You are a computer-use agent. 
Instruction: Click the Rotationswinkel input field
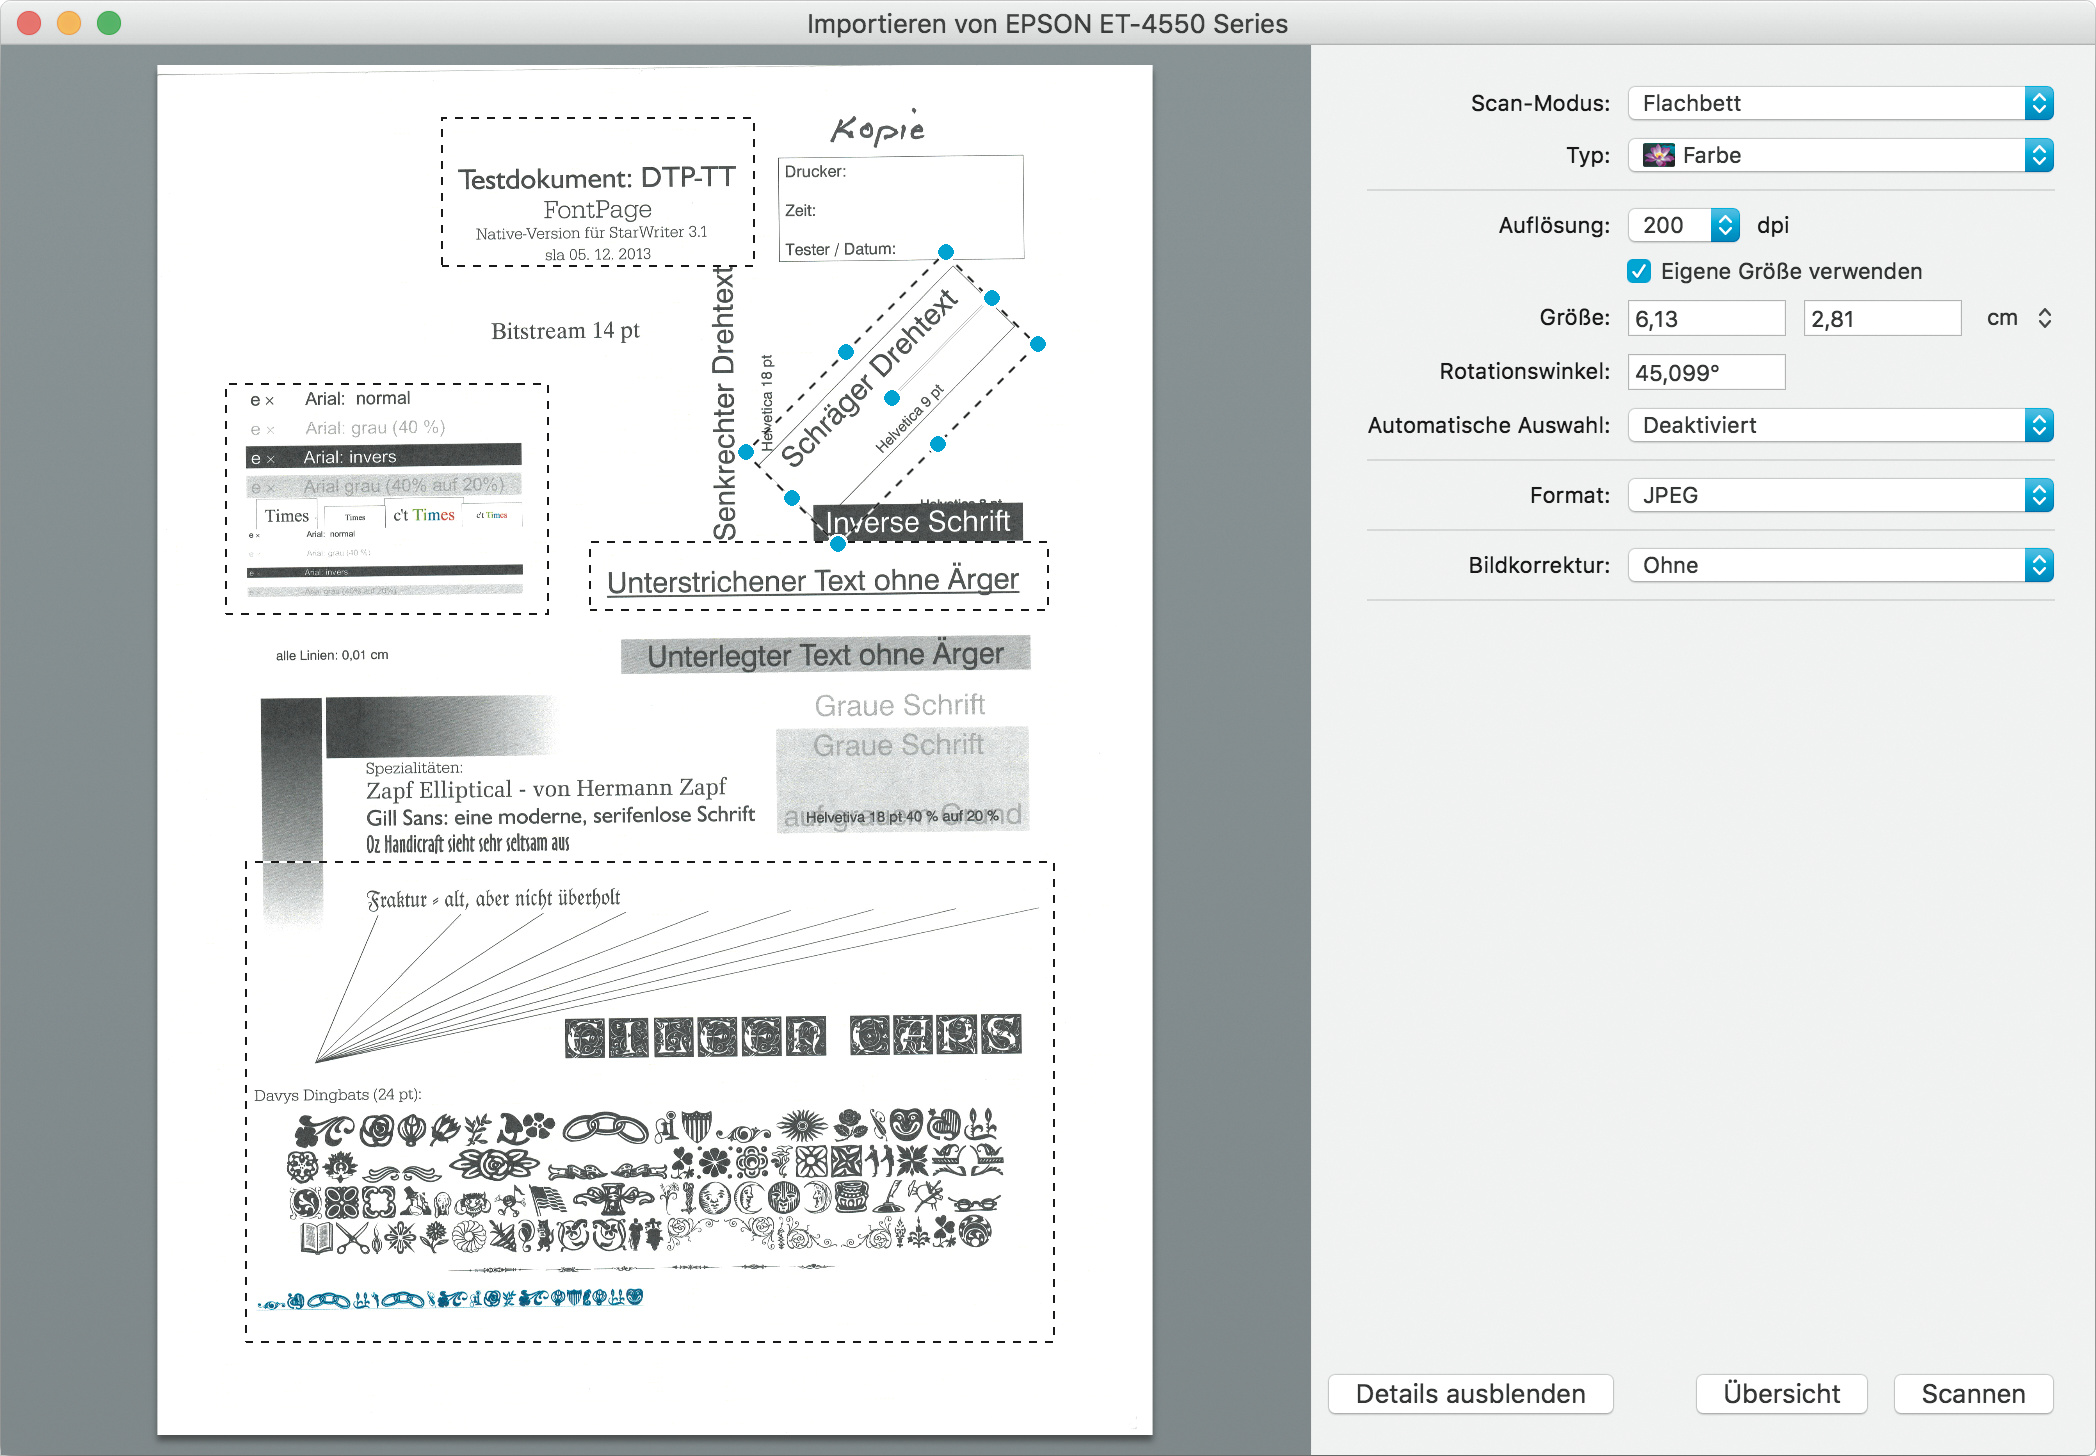click(1706, 372)
